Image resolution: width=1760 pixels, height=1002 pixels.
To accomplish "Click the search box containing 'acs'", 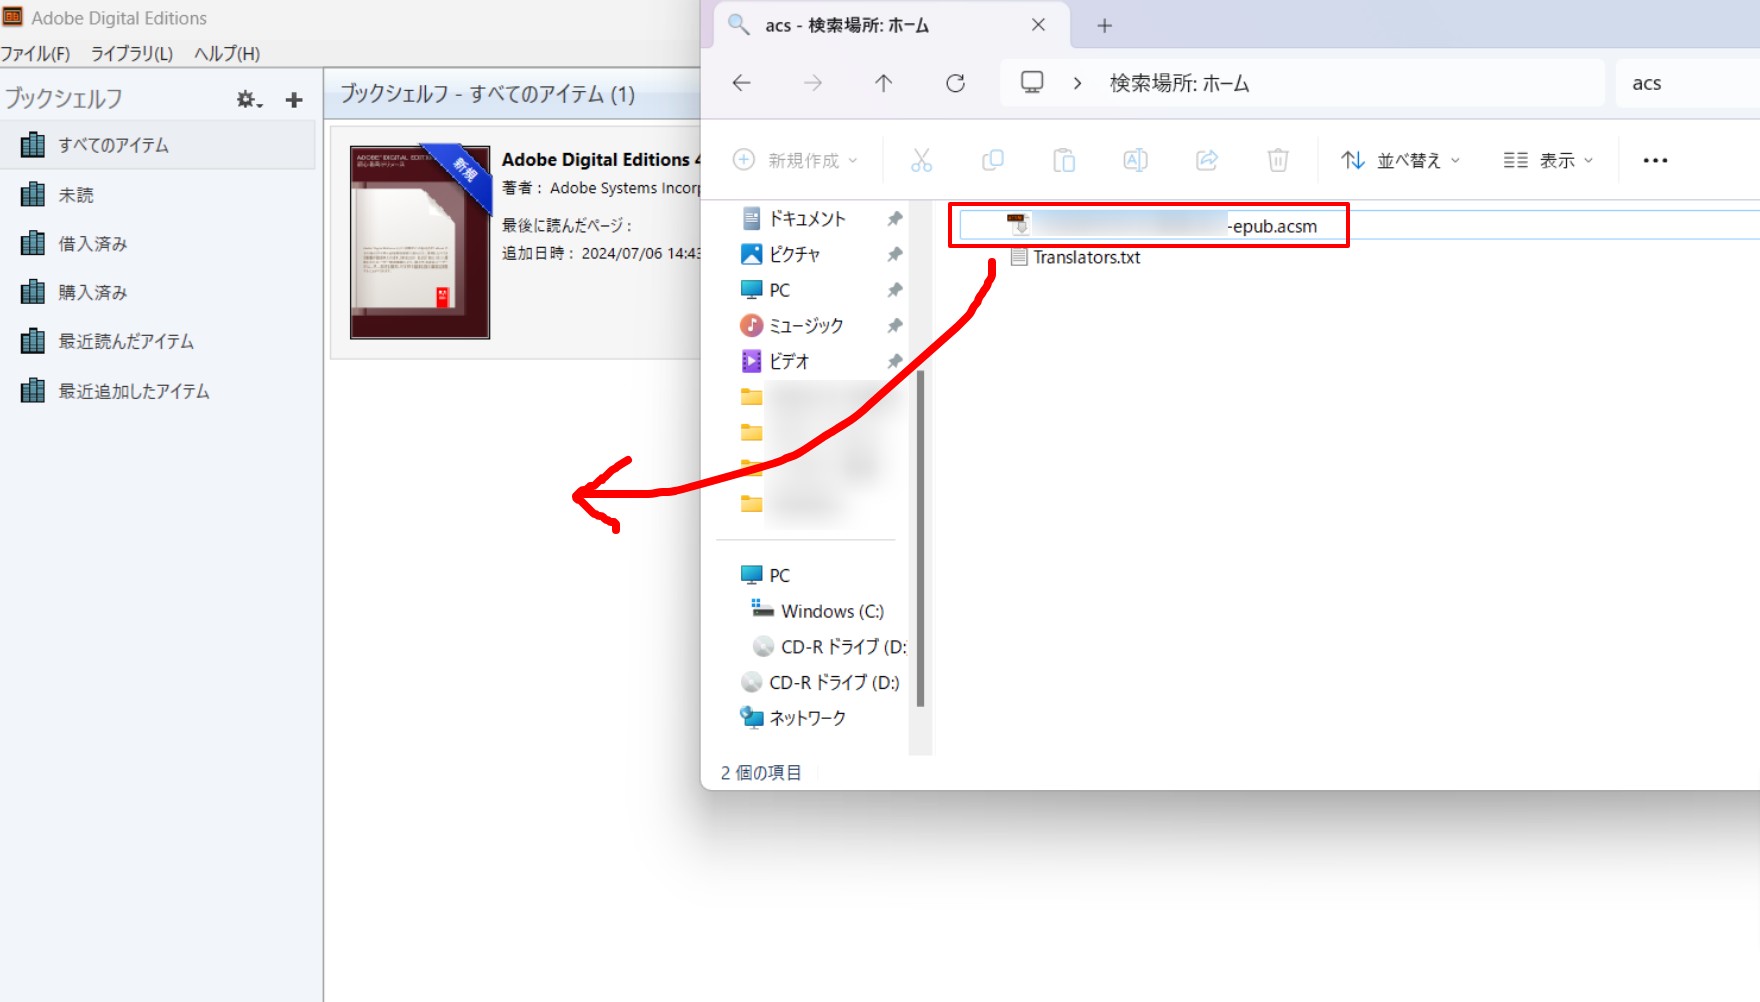I will coord(1688,83).
